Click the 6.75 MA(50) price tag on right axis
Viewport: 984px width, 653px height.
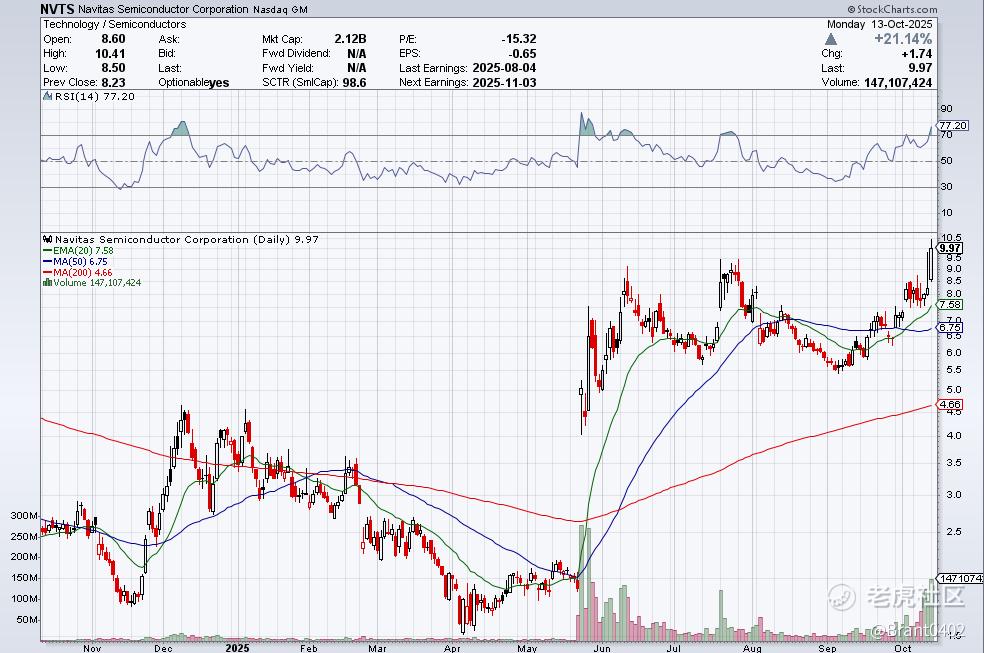950,327
